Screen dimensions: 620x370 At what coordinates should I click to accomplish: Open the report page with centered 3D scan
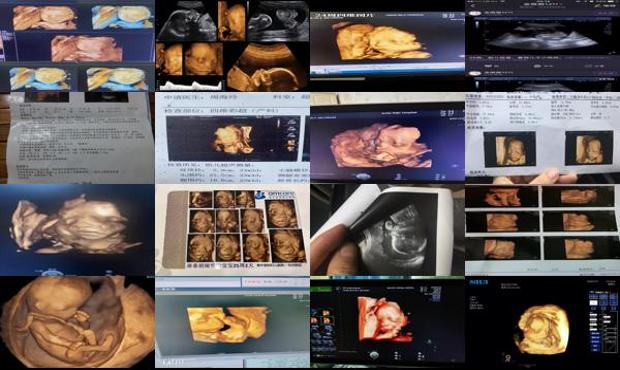232,138
